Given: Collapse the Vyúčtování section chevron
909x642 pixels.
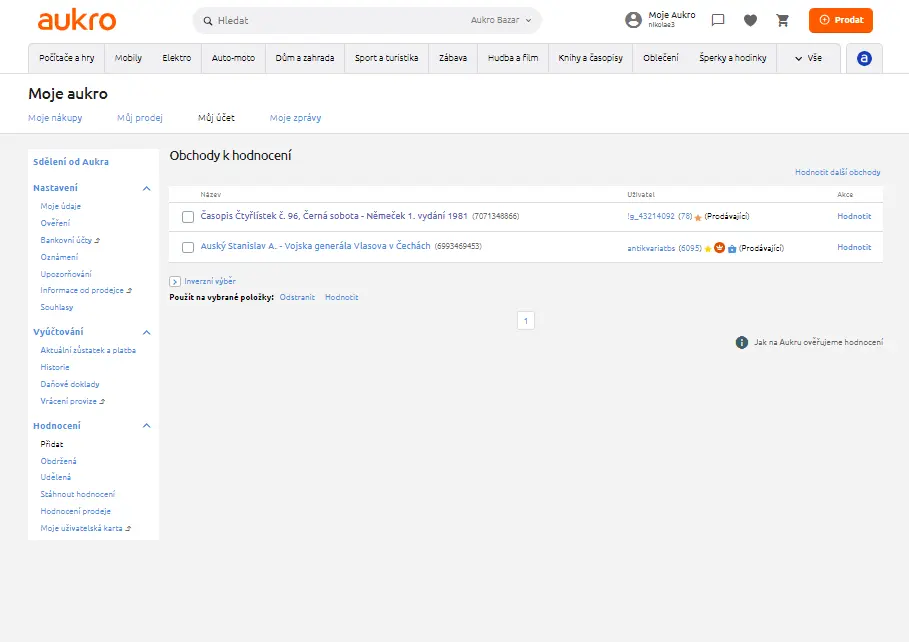Looking at the screenshot, I should coord(147,332).
